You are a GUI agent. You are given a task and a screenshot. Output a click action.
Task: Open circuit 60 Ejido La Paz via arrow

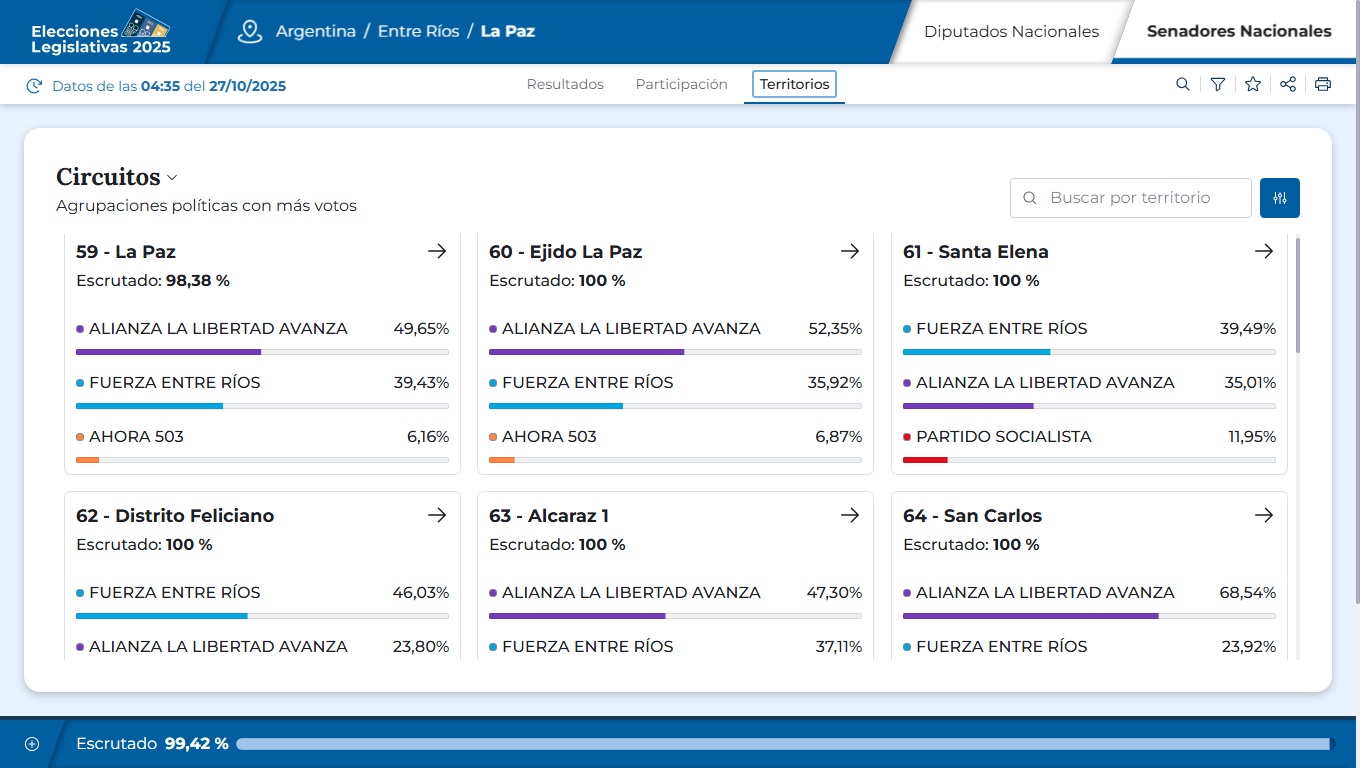(850, 251)
